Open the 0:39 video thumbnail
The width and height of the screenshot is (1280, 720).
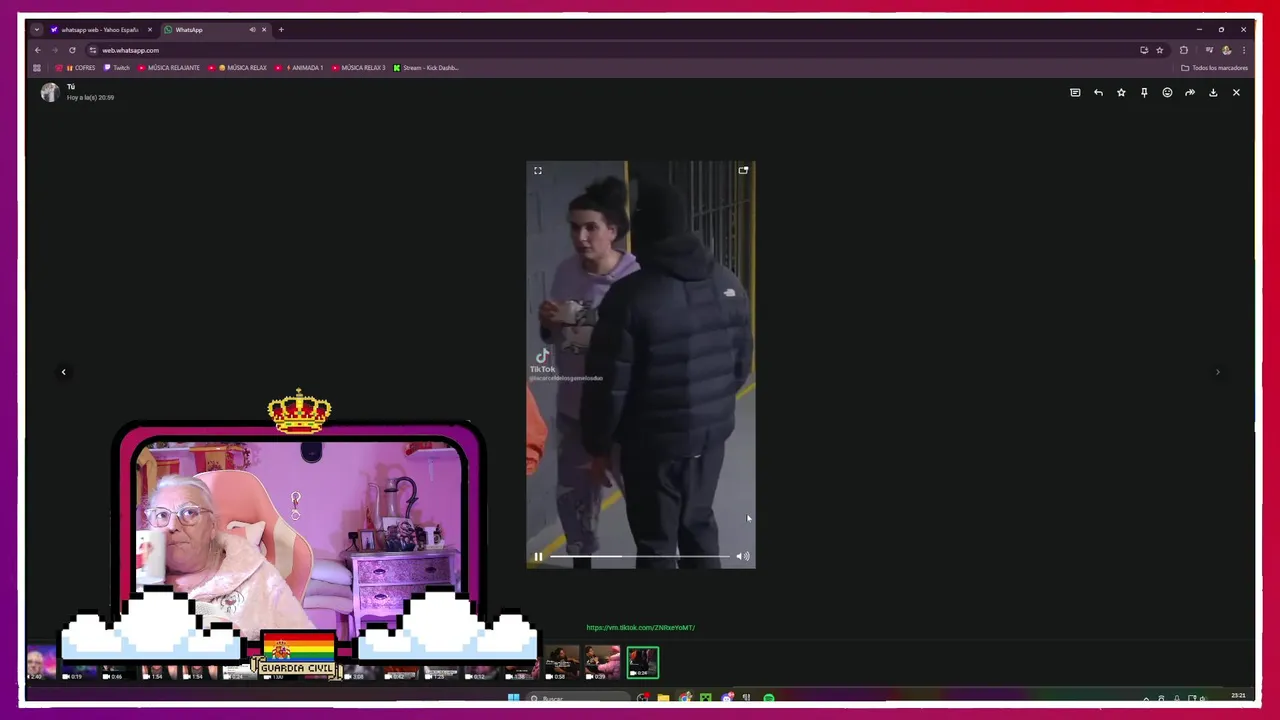[x=602, y=663]
